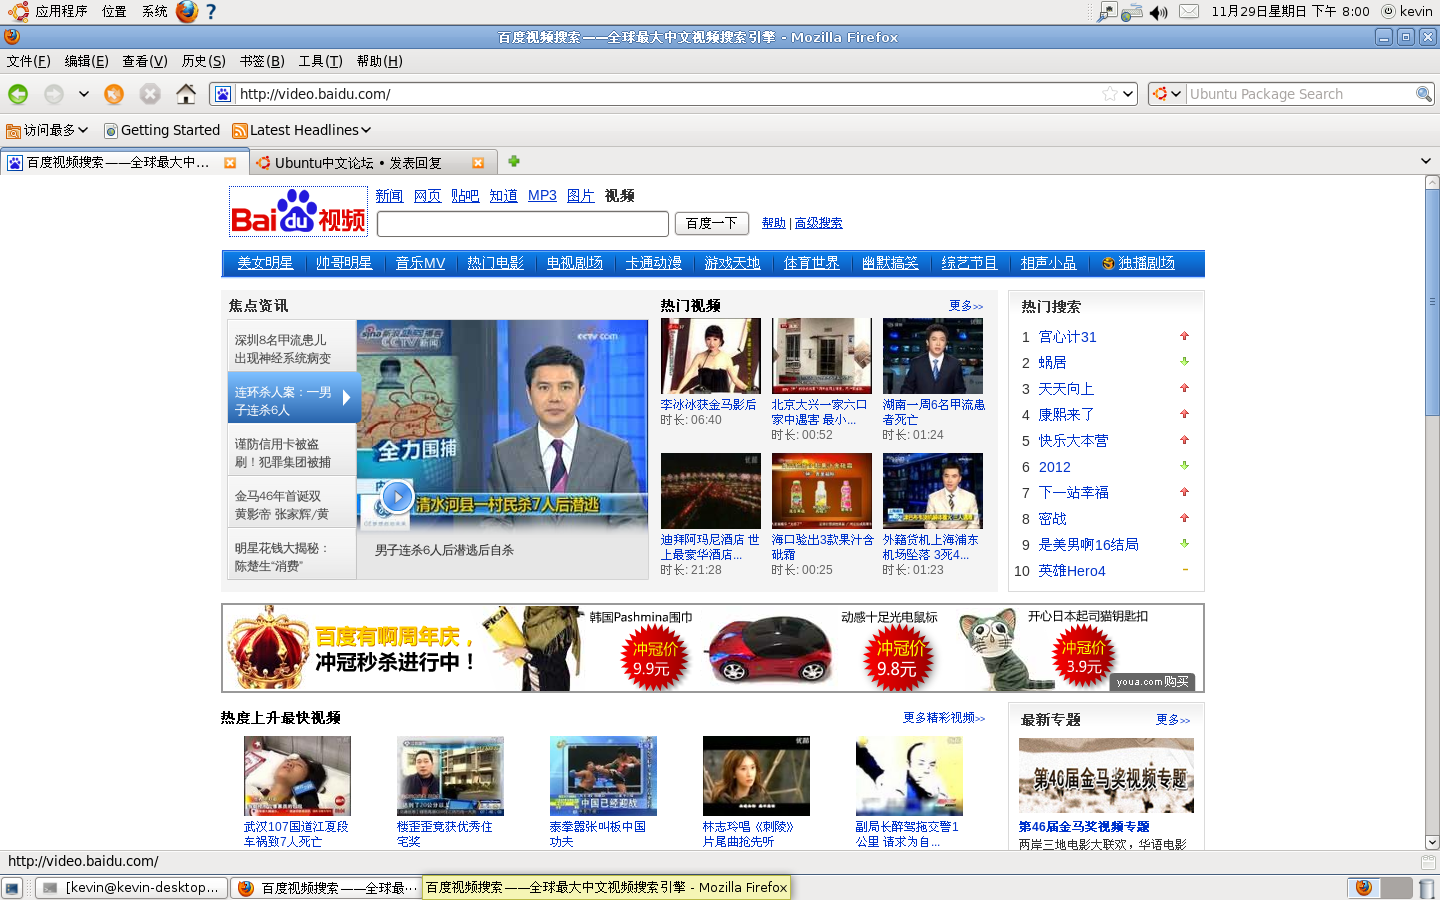Open the kevin user switcher in panel
Screen dimensions: 1440x900
(1407, 11)
